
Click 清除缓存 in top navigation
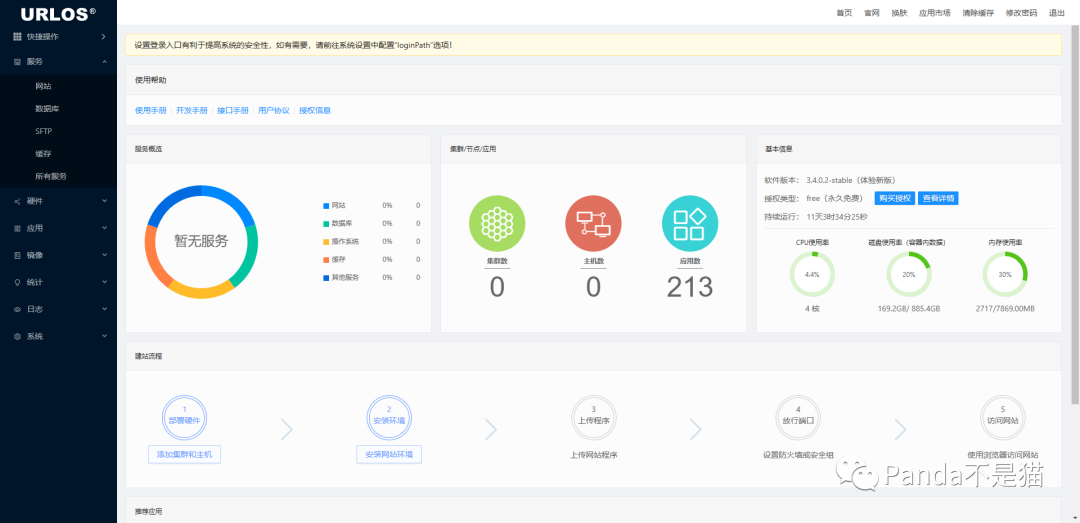click(x=978, y=12)
